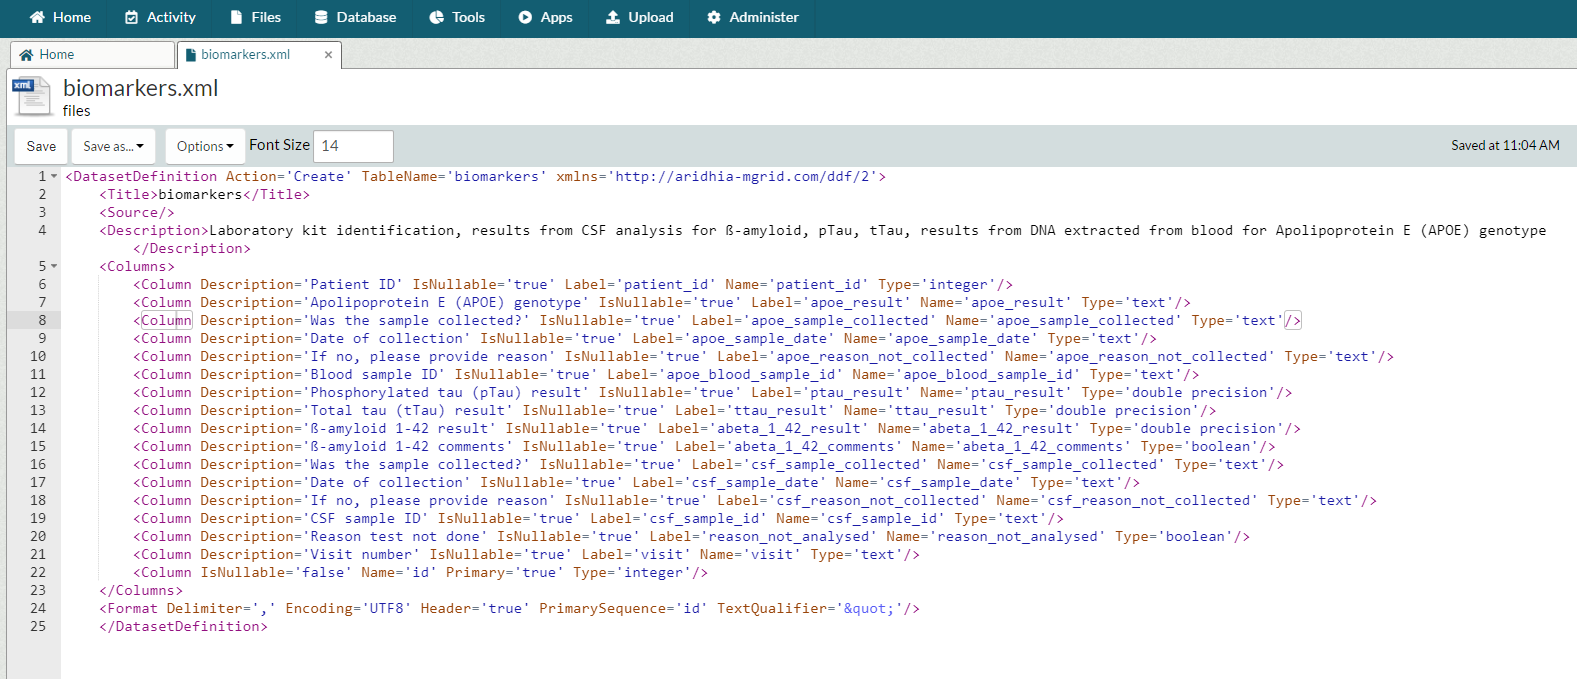This screenshot has width=1577, height=679.
Task: Place cursor on the Format Delimiter line
Action: [500, 609]
